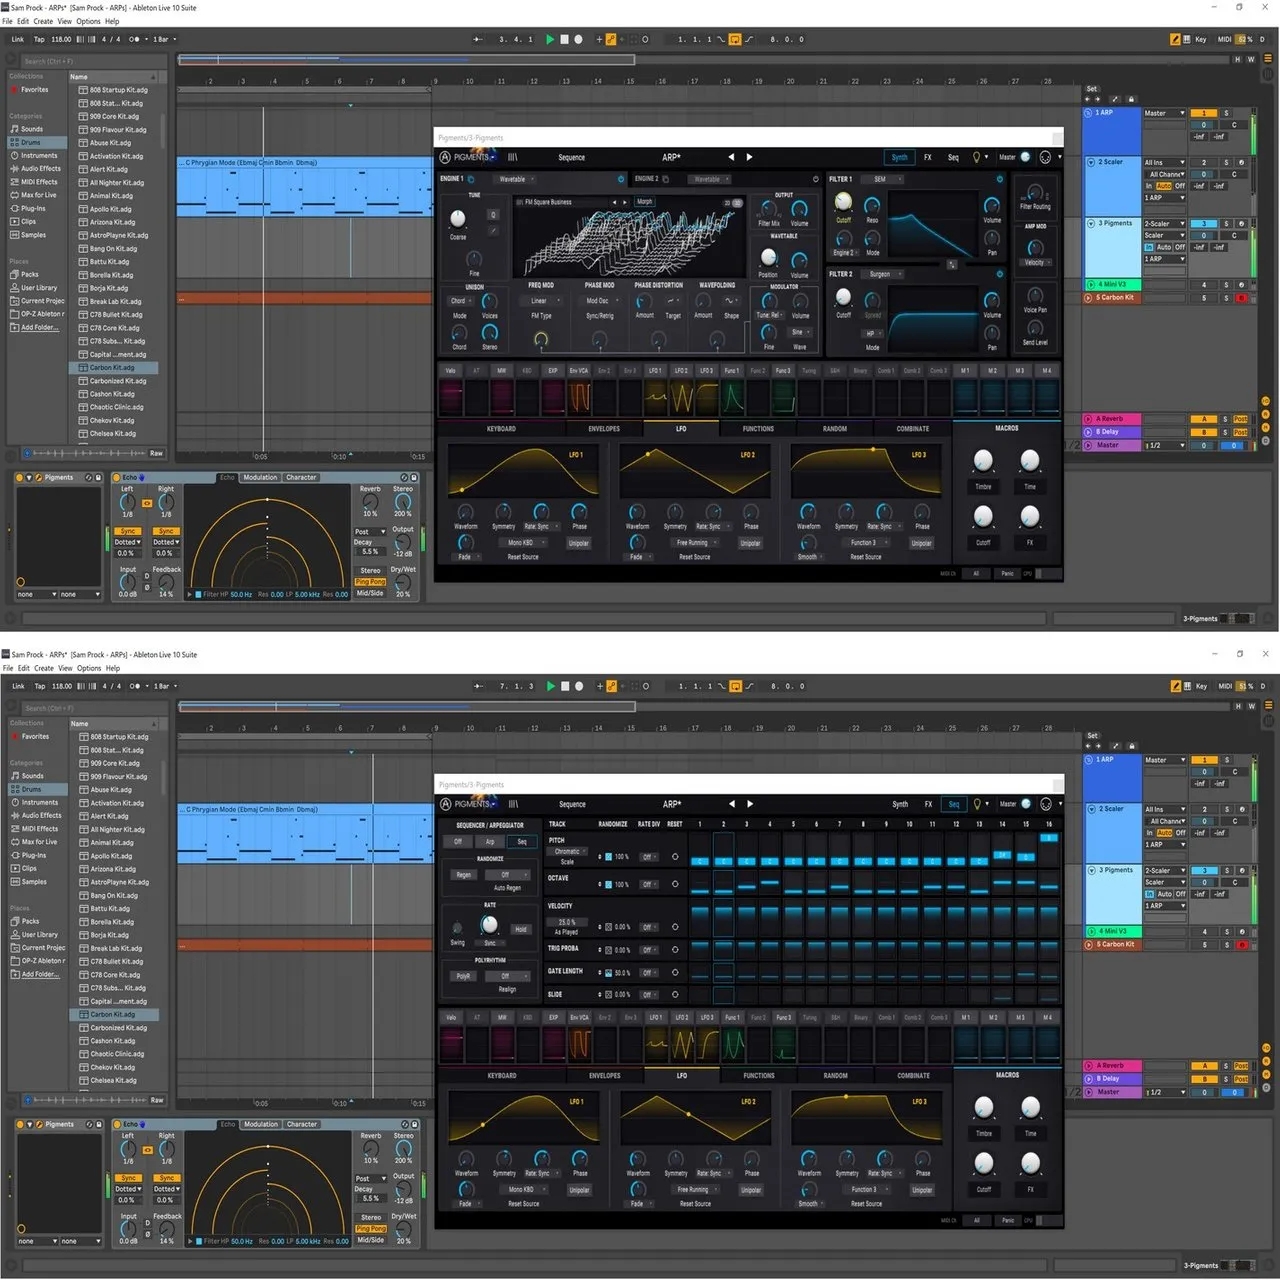The width and height of the screenshot is (1280, 1280).
Task: Click PolyR button in lower Pigments Polyrhythm section
Action: [x=464, y=976]
